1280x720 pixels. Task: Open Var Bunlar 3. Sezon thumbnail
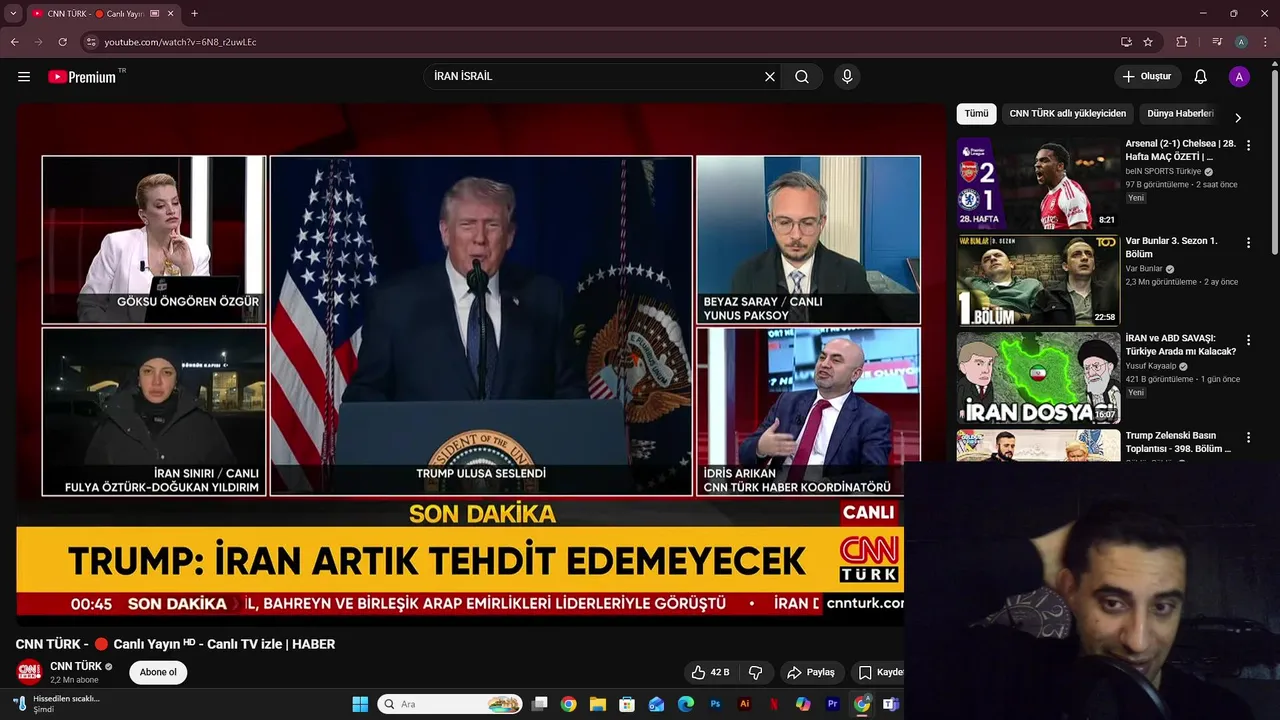1038,280
